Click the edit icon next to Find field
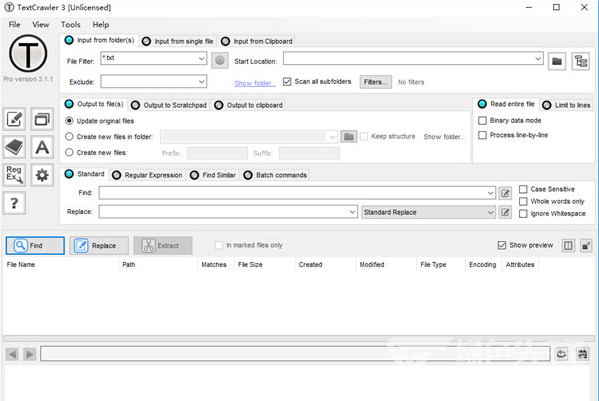Viewport: 599px width, 401px height. coord(505,193)
